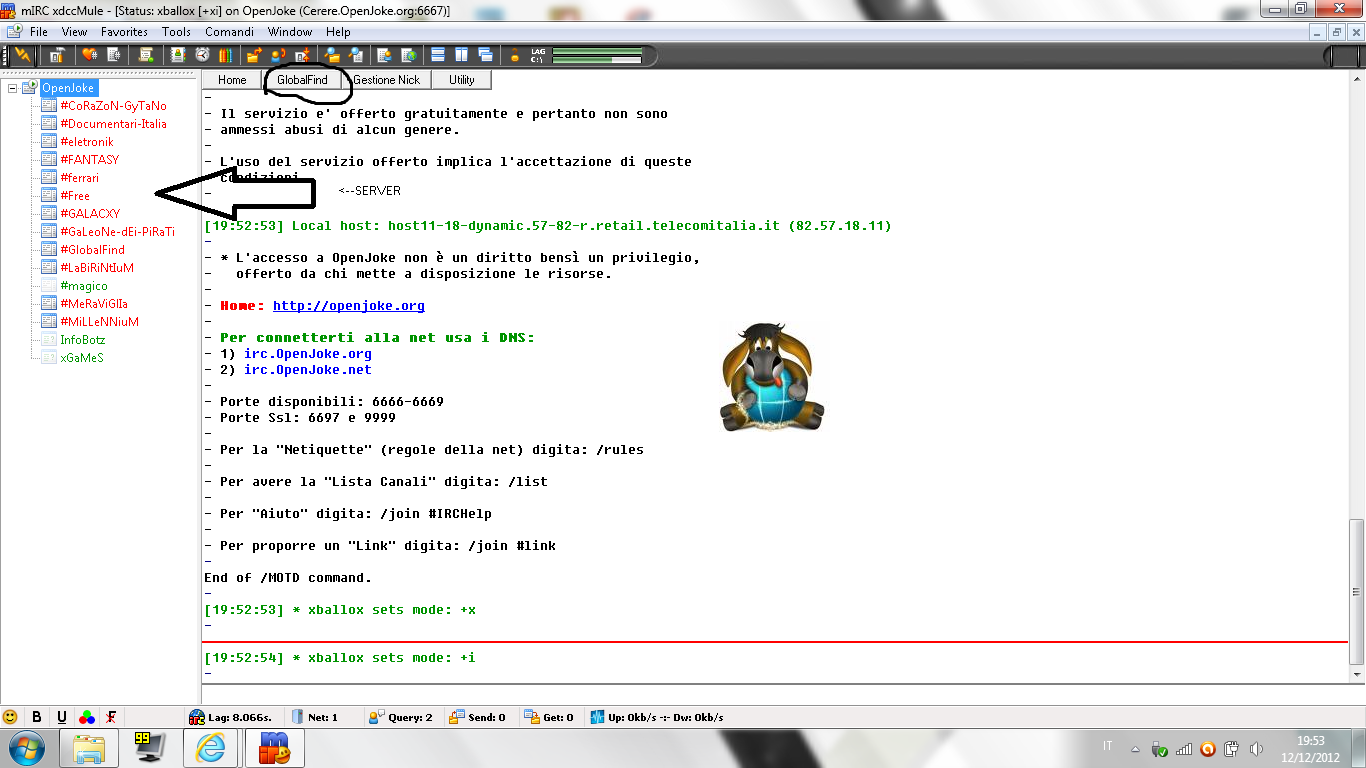Switch to the Utility tab

point(462,80)
